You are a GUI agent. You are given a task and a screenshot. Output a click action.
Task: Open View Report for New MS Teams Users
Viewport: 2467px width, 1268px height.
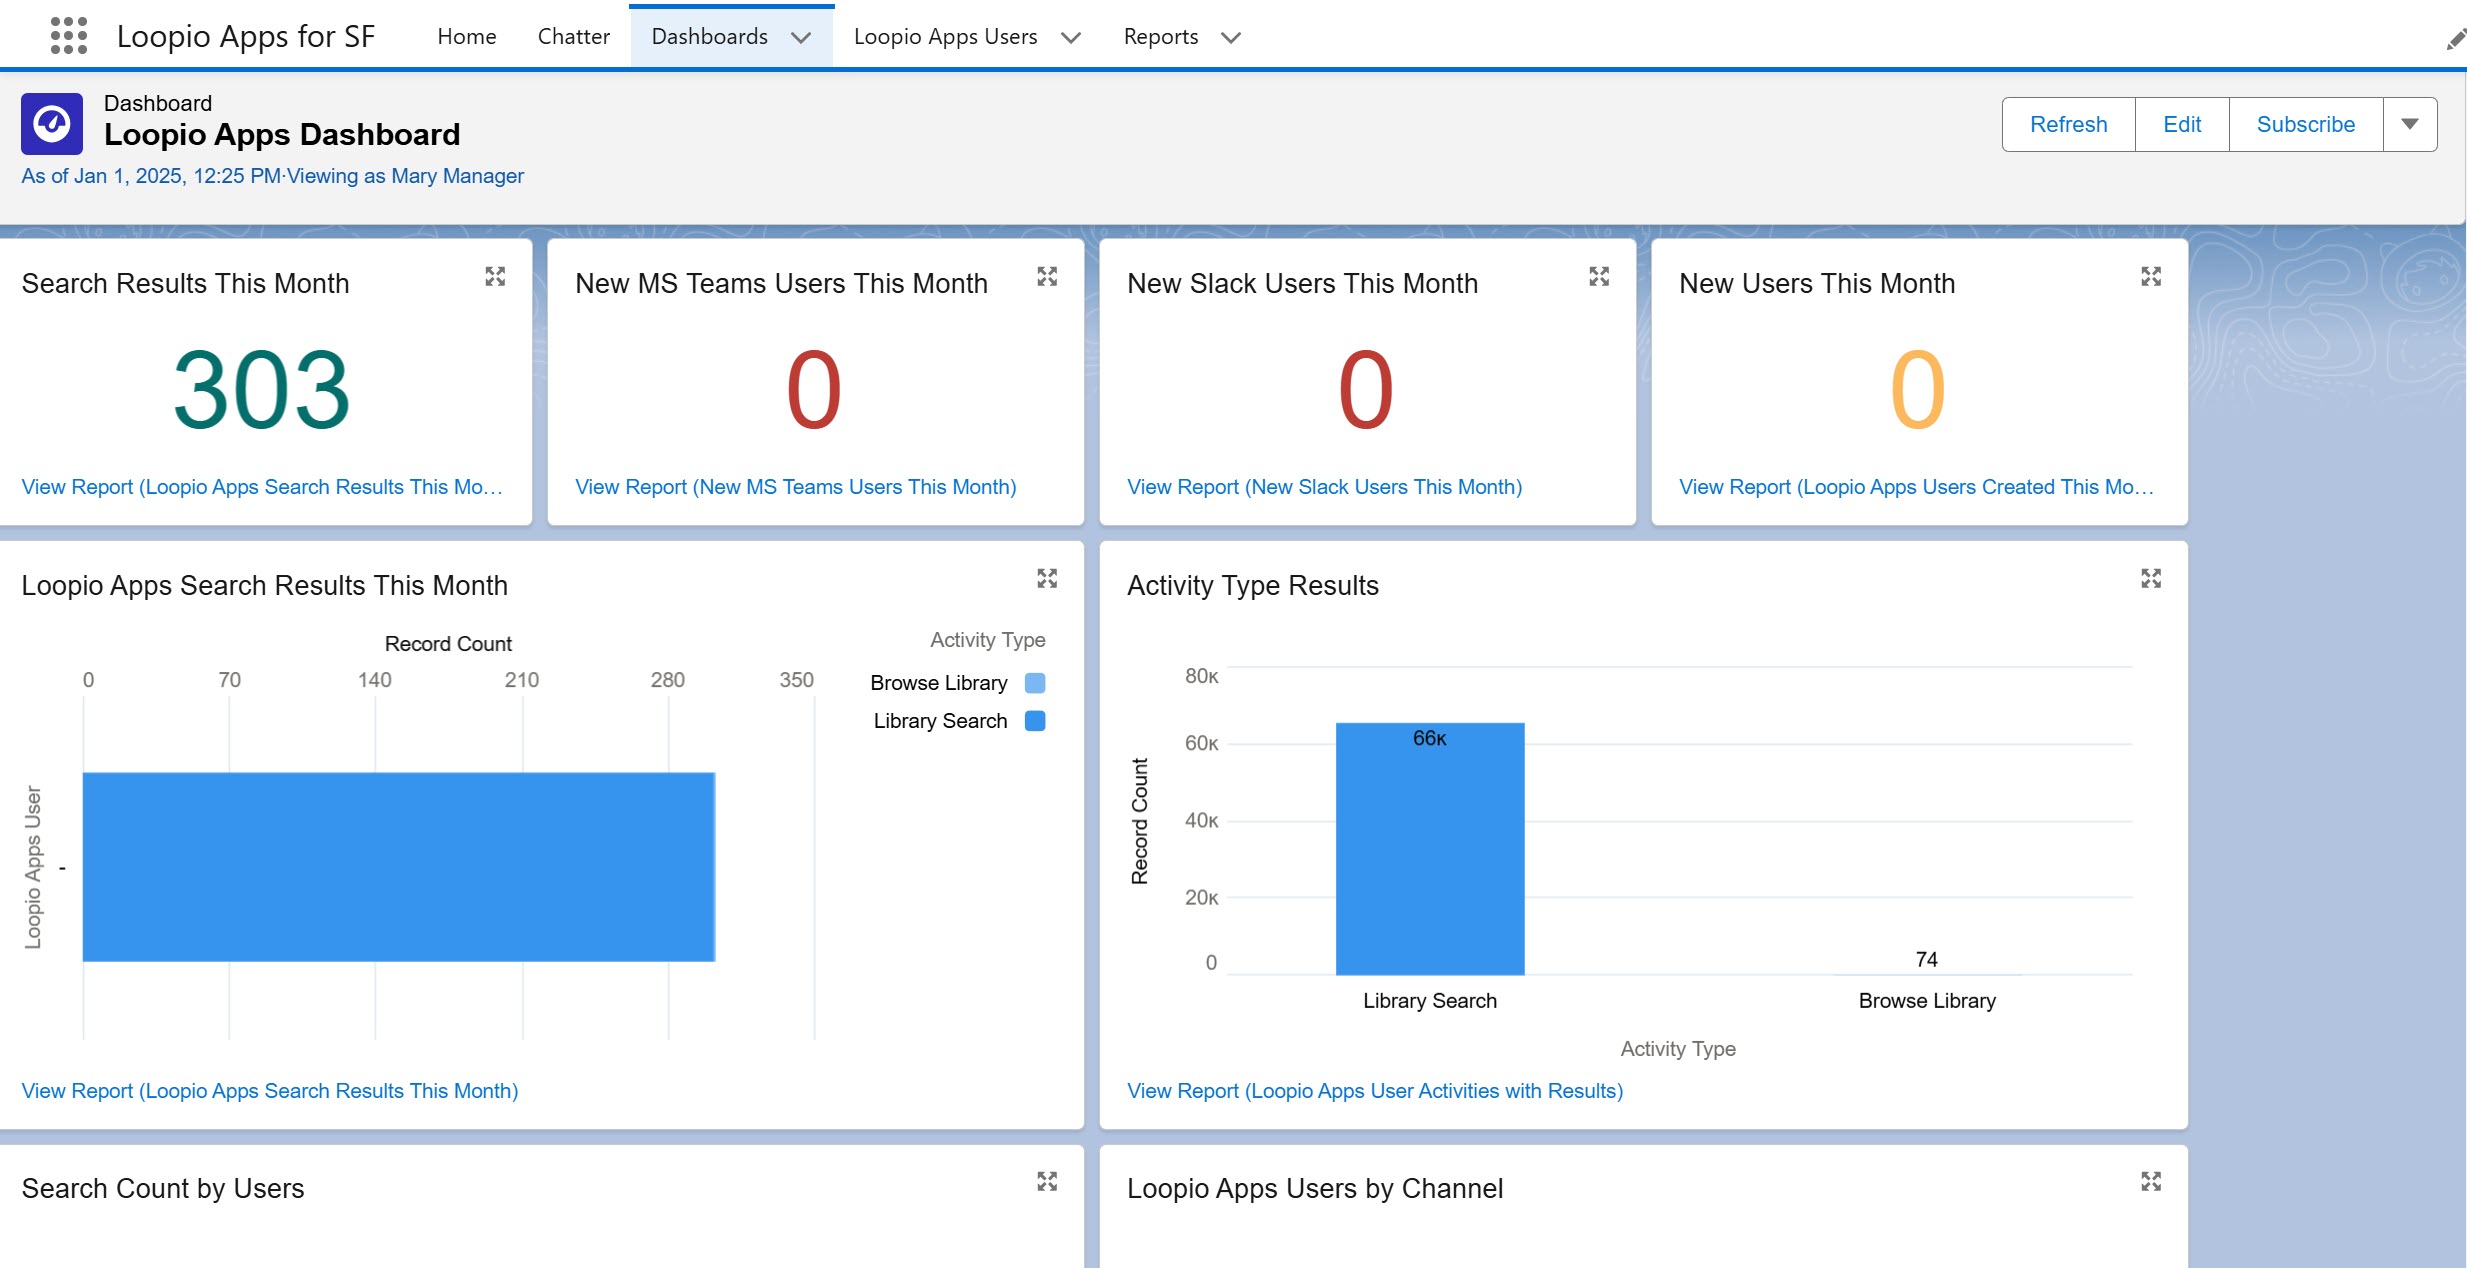[796, 487]
